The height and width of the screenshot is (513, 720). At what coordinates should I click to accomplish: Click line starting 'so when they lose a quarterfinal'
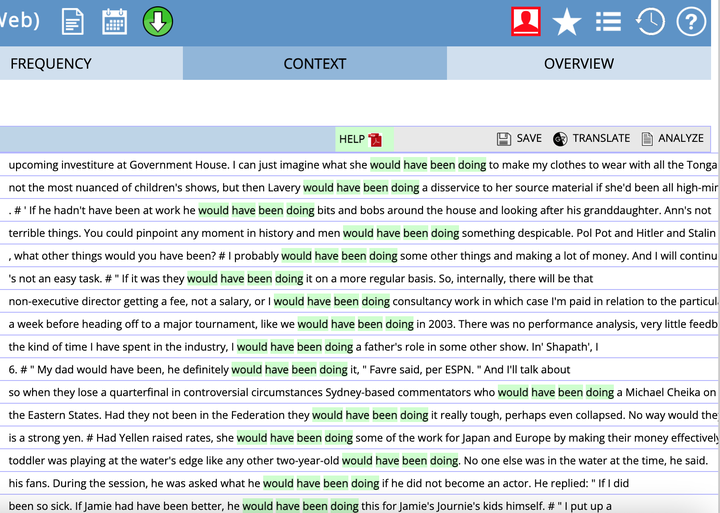[x=360, y=392]
